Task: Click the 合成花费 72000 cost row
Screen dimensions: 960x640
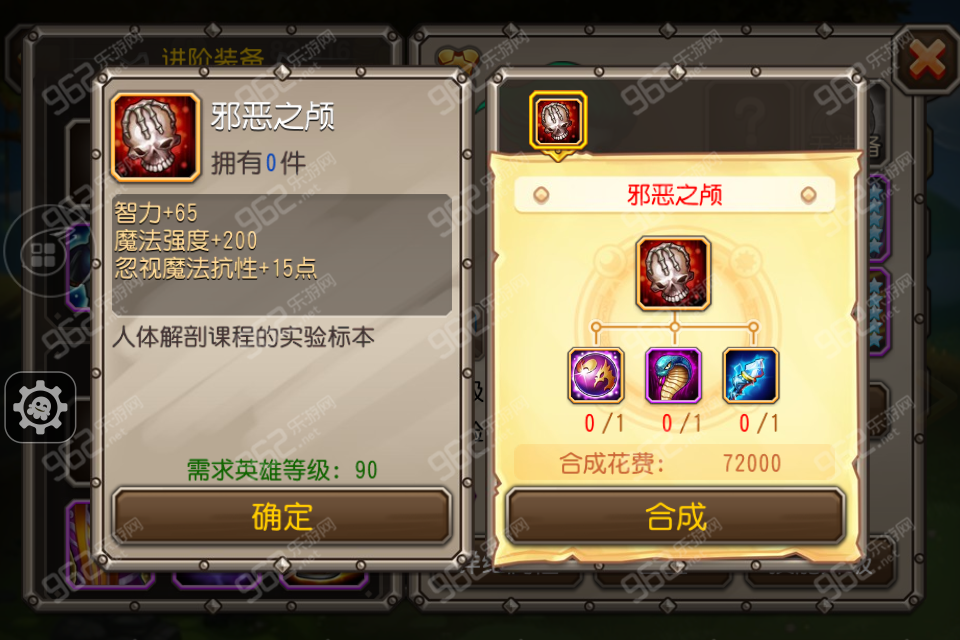Action: pos(673,462)
